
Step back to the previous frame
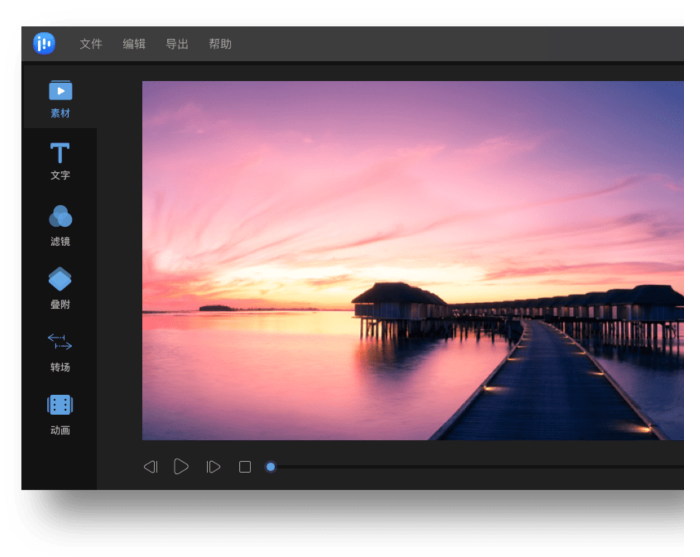click(x=150, y=467)
